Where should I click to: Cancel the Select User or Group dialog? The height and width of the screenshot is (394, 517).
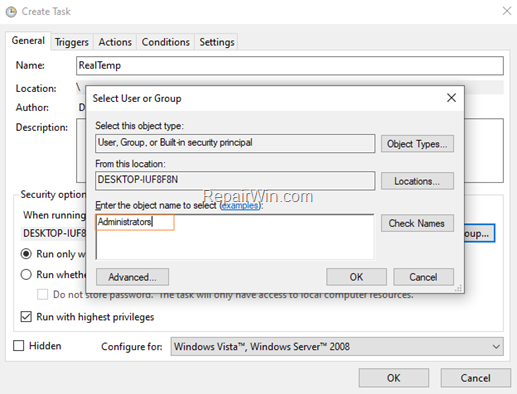click(x=423, y=277)
